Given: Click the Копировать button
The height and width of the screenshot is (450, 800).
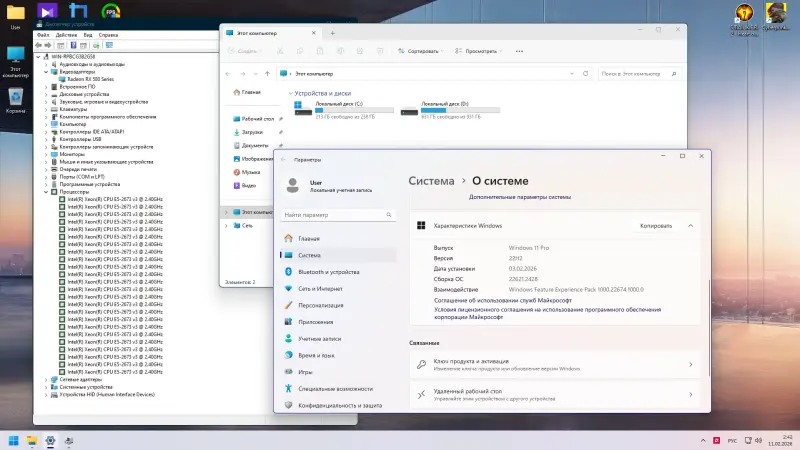Looking at the screenshot, I should pos(655,226).
